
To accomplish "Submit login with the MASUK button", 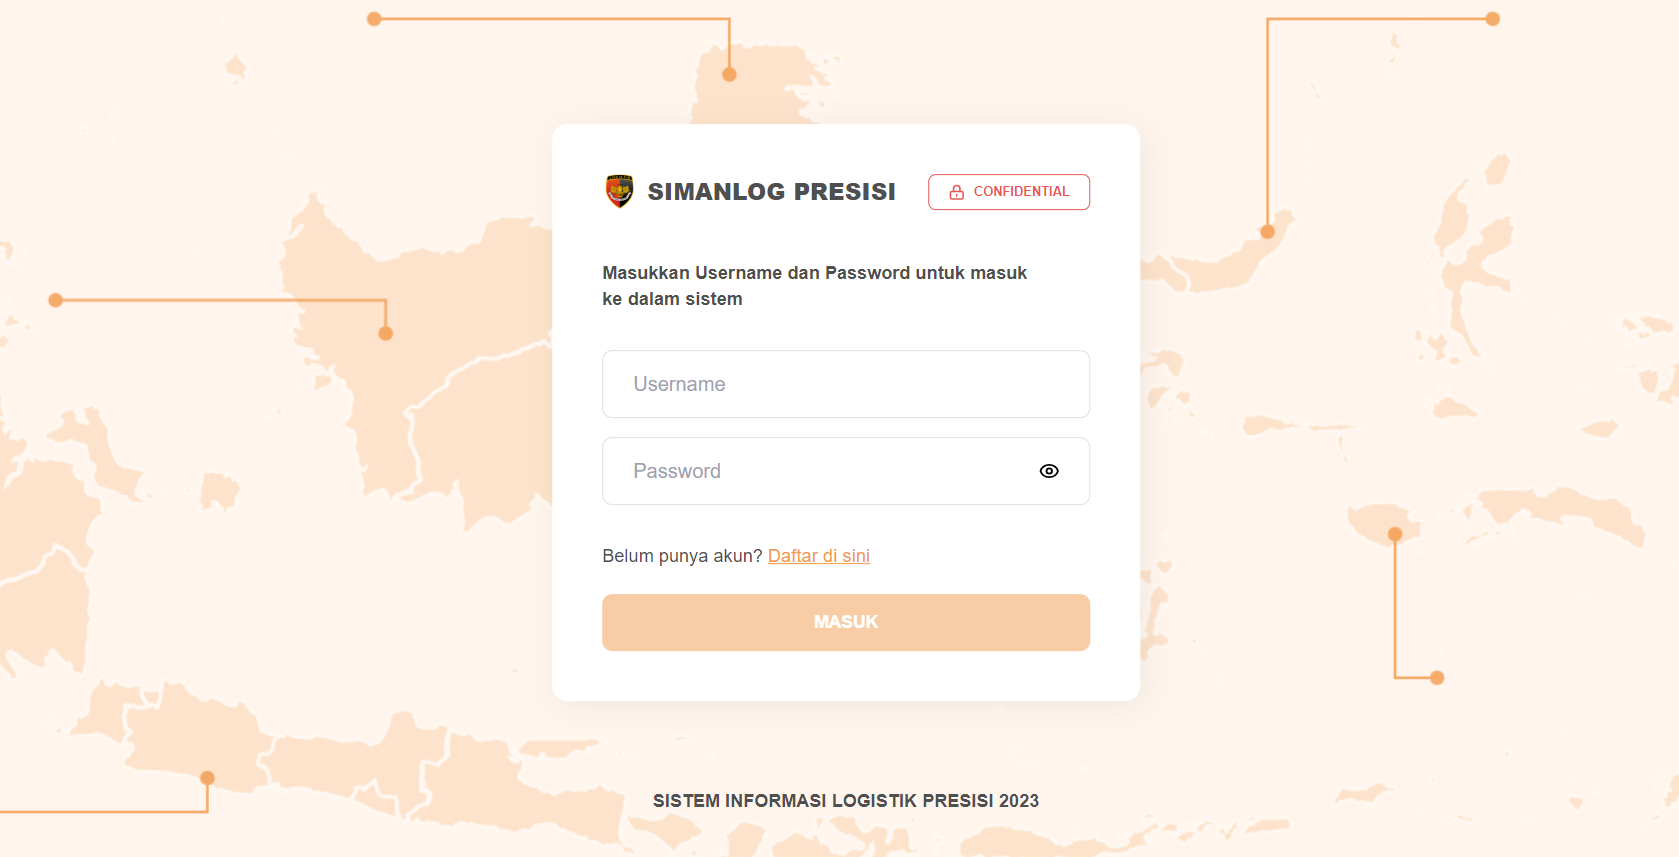I will 846,622.
